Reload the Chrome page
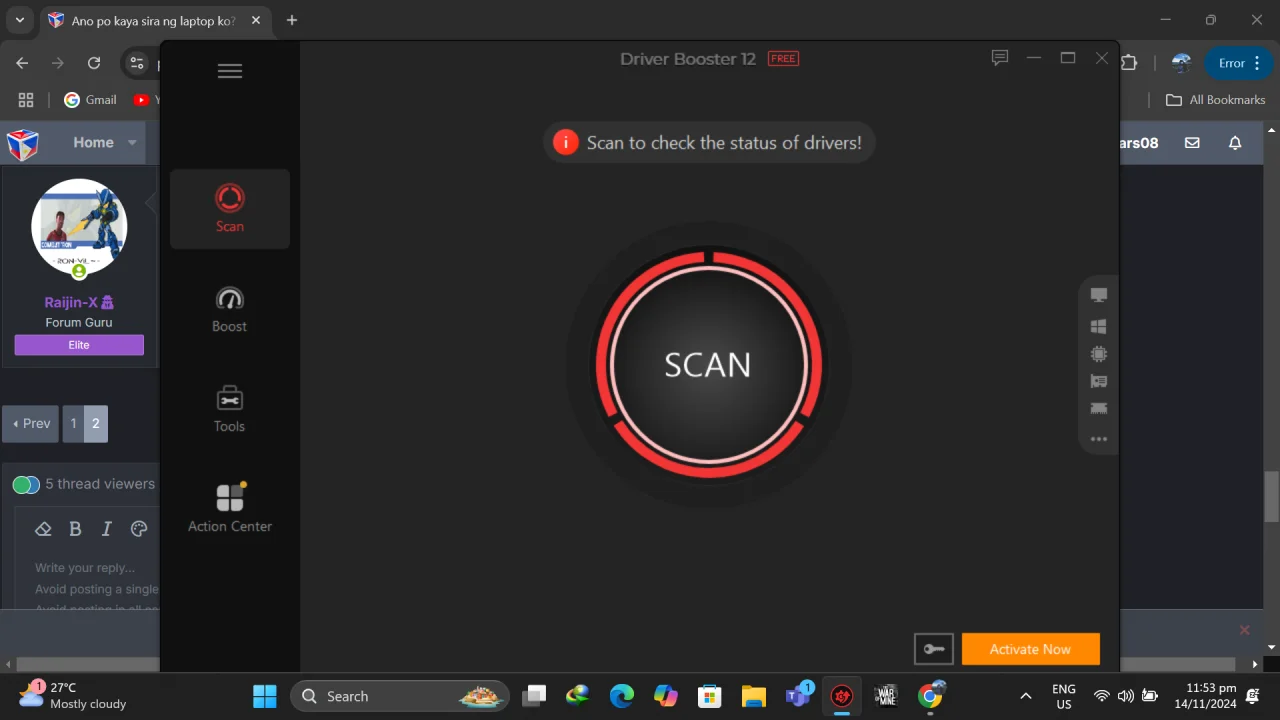Viewport: 1280px width, 720px height. click(94, 63)
